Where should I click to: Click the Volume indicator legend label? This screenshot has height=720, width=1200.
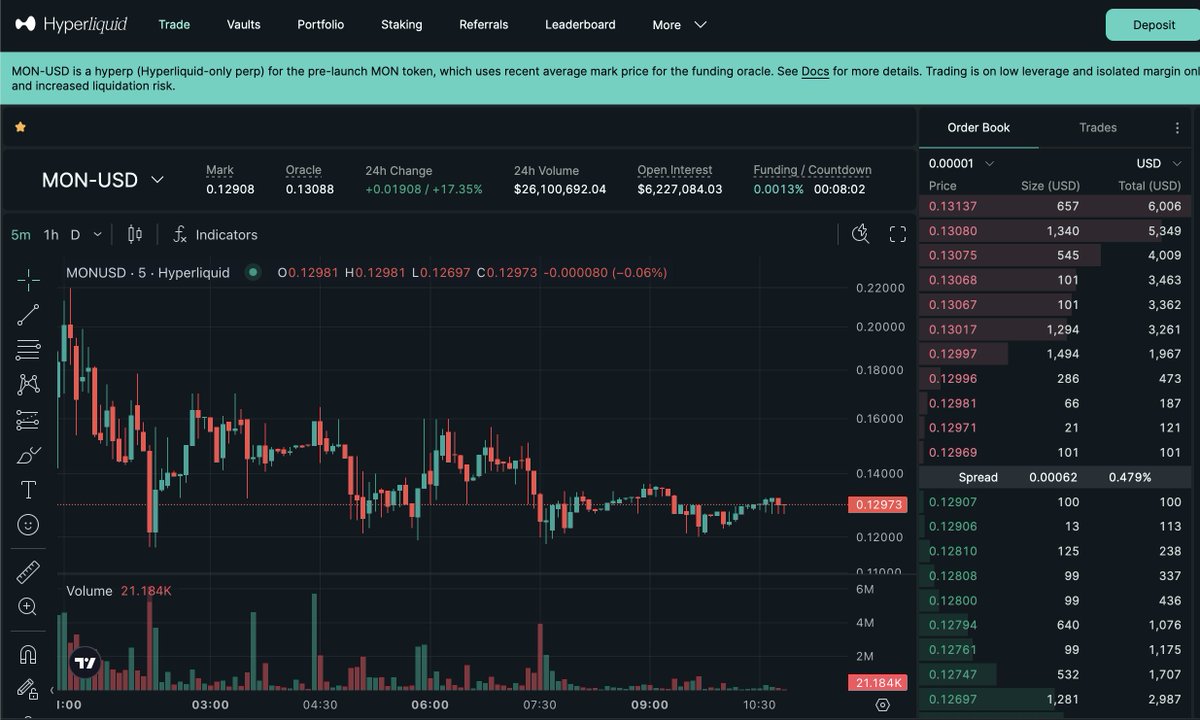89,591
